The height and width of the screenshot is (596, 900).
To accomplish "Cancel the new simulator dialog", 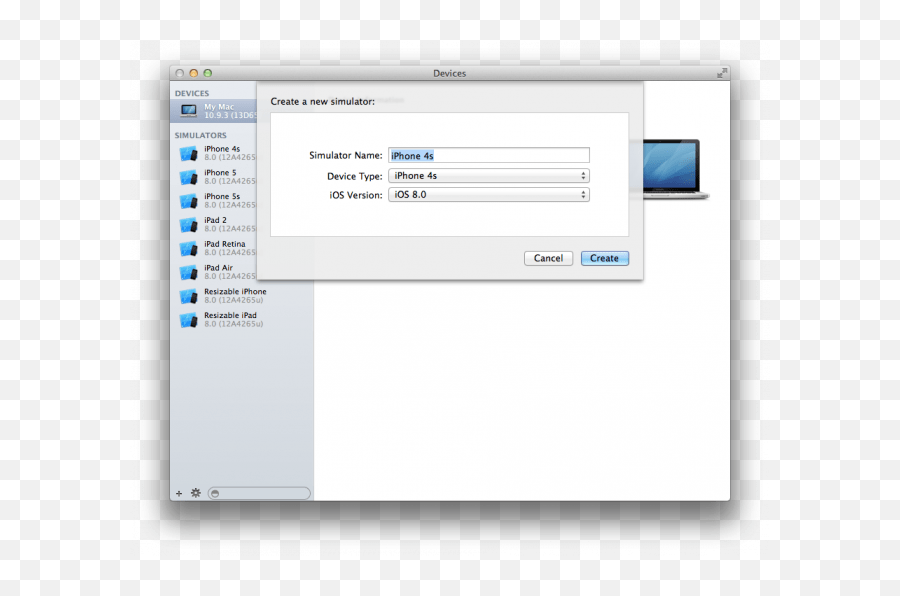I will coord(548,258).
